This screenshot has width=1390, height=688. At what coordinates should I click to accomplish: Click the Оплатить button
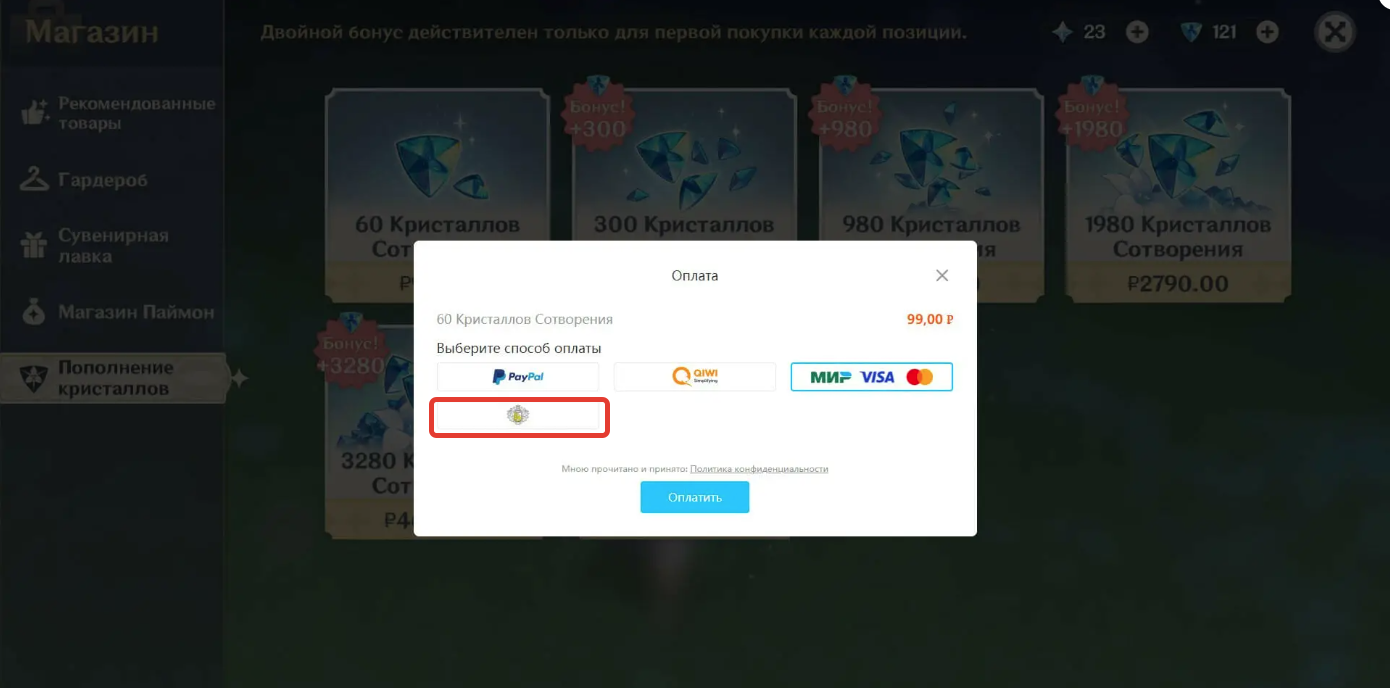pos(695,497)
